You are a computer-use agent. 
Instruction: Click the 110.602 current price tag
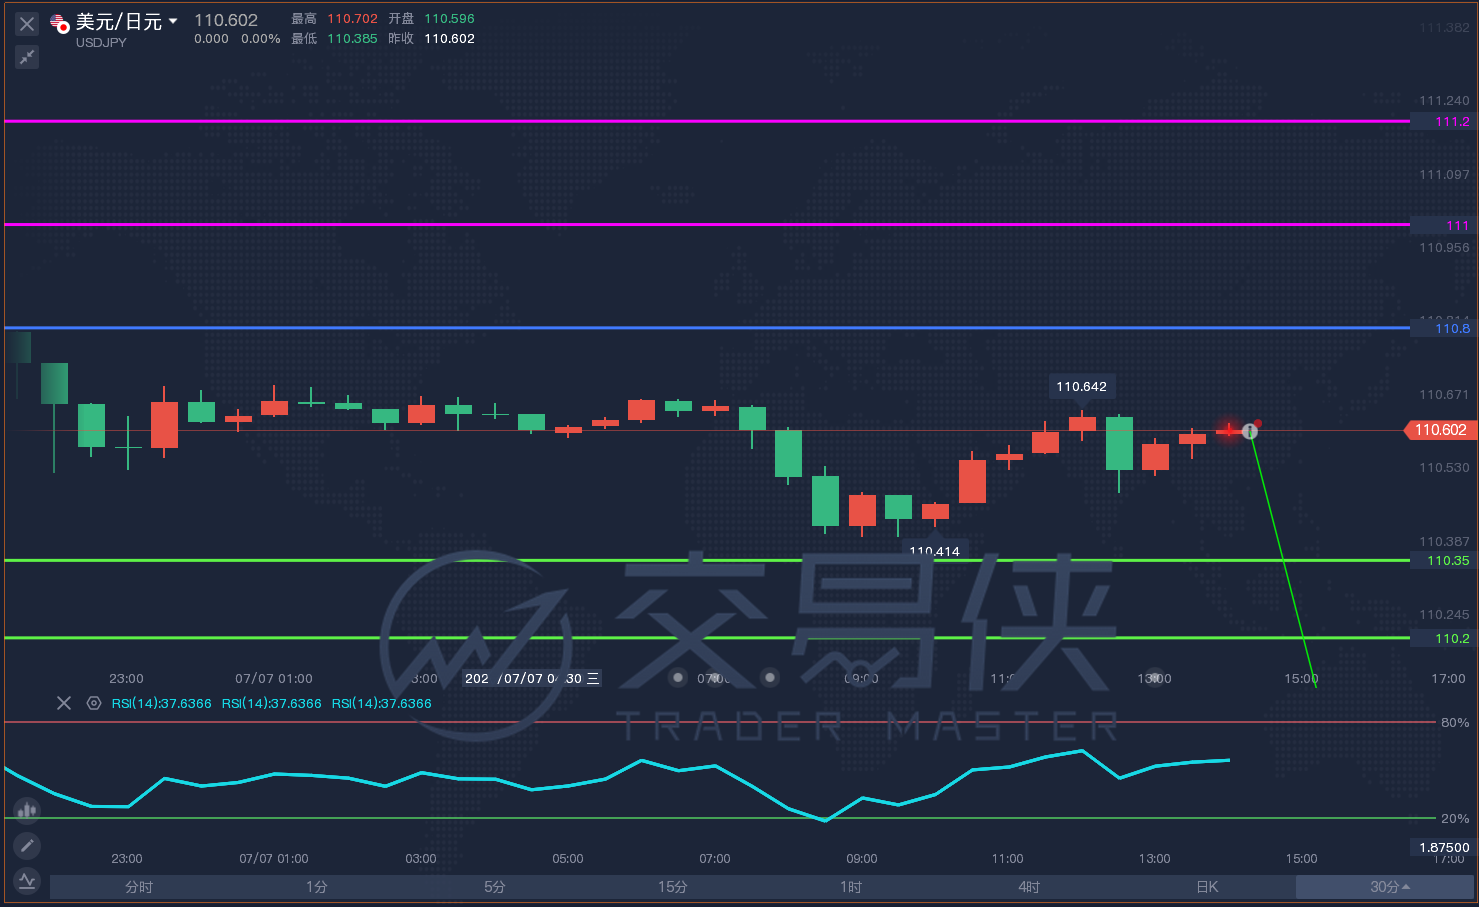(x=1440, y=430)
